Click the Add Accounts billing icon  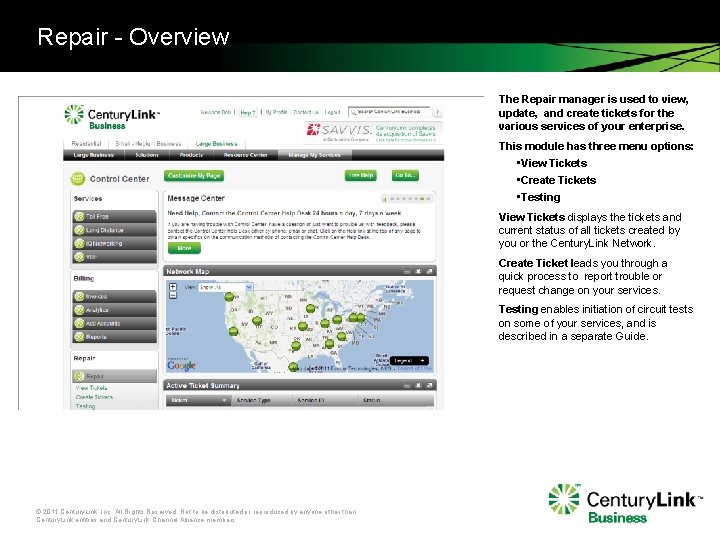tap(79, 323)
